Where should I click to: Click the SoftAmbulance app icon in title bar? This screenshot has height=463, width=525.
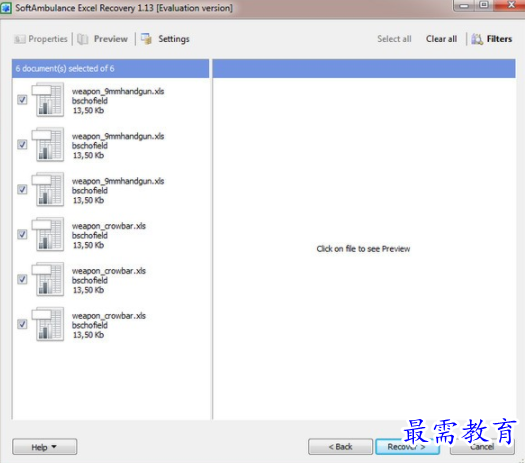[6, 8]
